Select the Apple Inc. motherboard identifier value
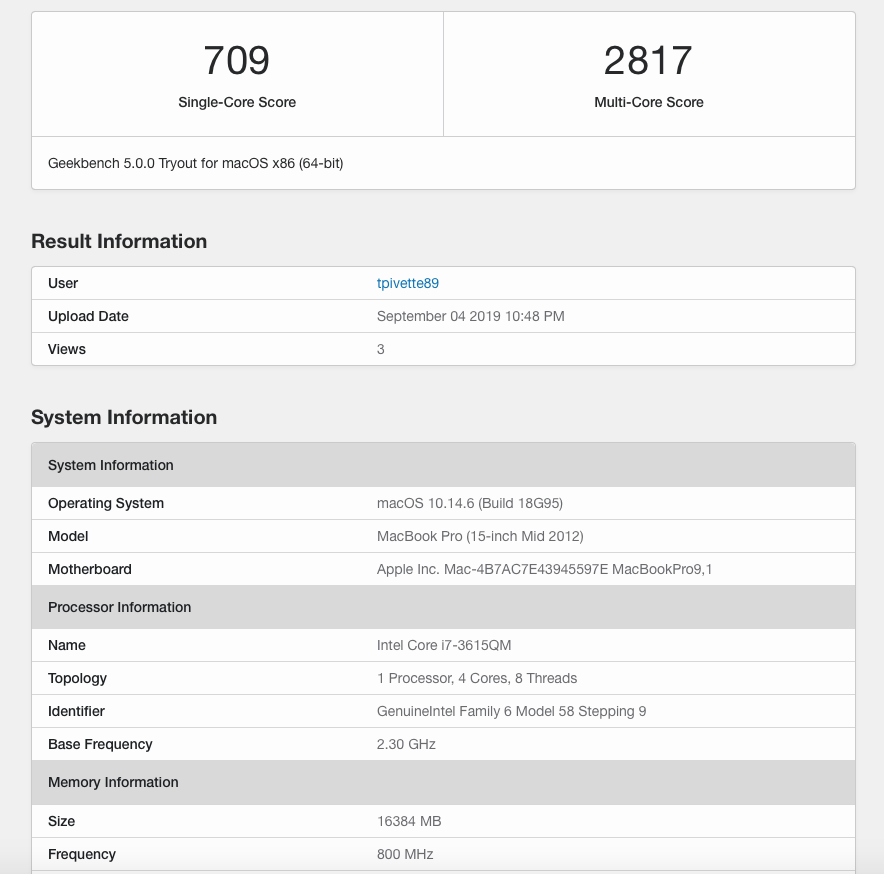The height and width of the screenshot is (874, 884). click(544, 570)
